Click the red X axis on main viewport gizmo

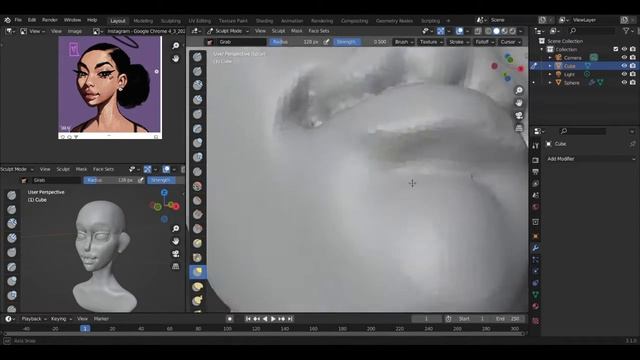point(520,69)
